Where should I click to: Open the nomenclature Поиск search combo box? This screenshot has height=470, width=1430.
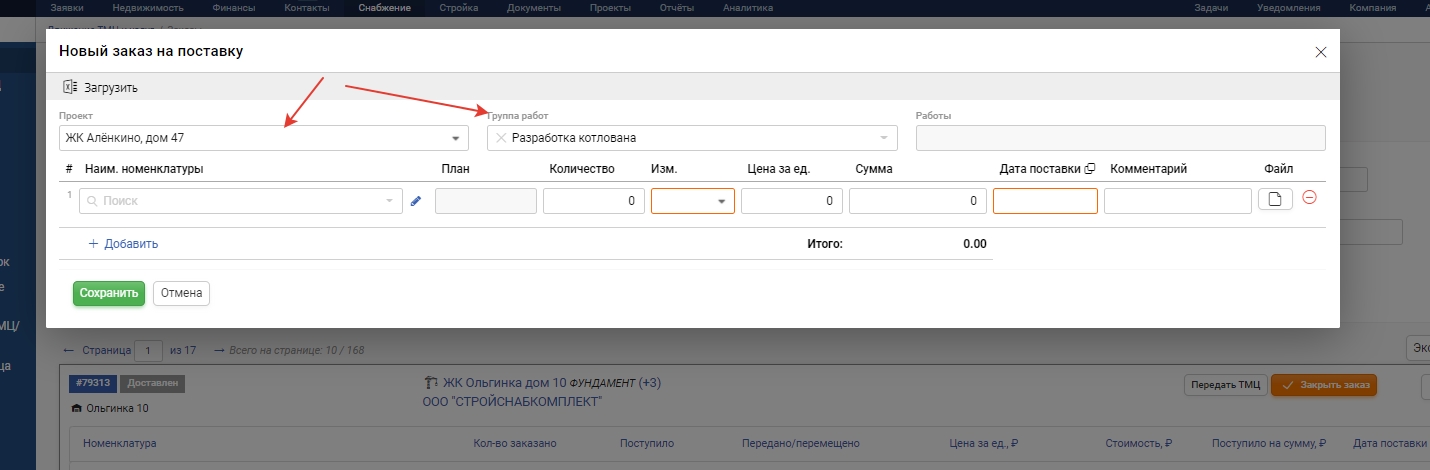[x=240, y=201]
